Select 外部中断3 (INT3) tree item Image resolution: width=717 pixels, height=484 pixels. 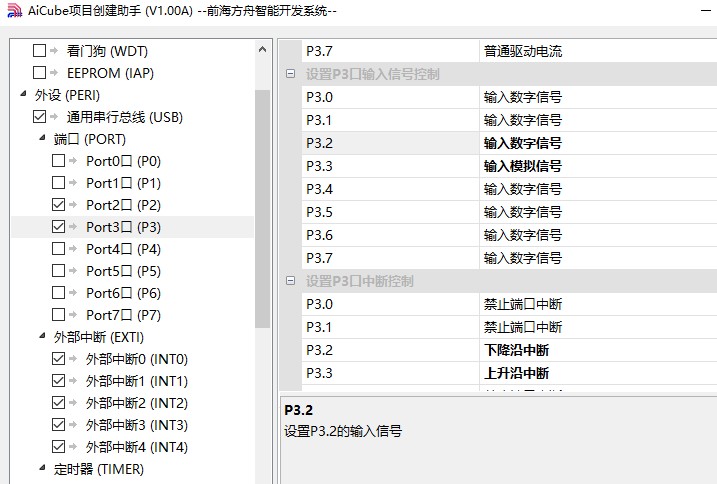click(x=137, y=425)
